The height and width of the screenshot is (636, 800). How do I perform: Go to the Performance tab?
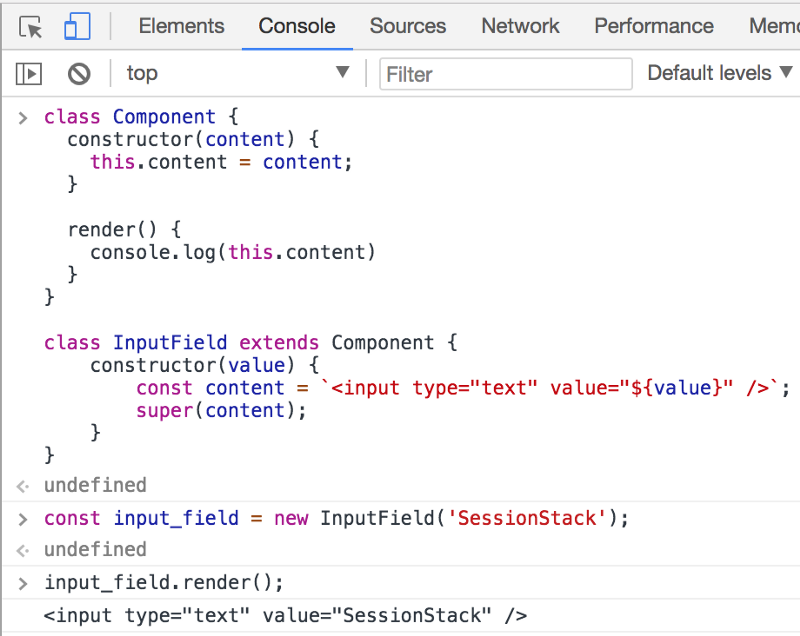(653, 26)
